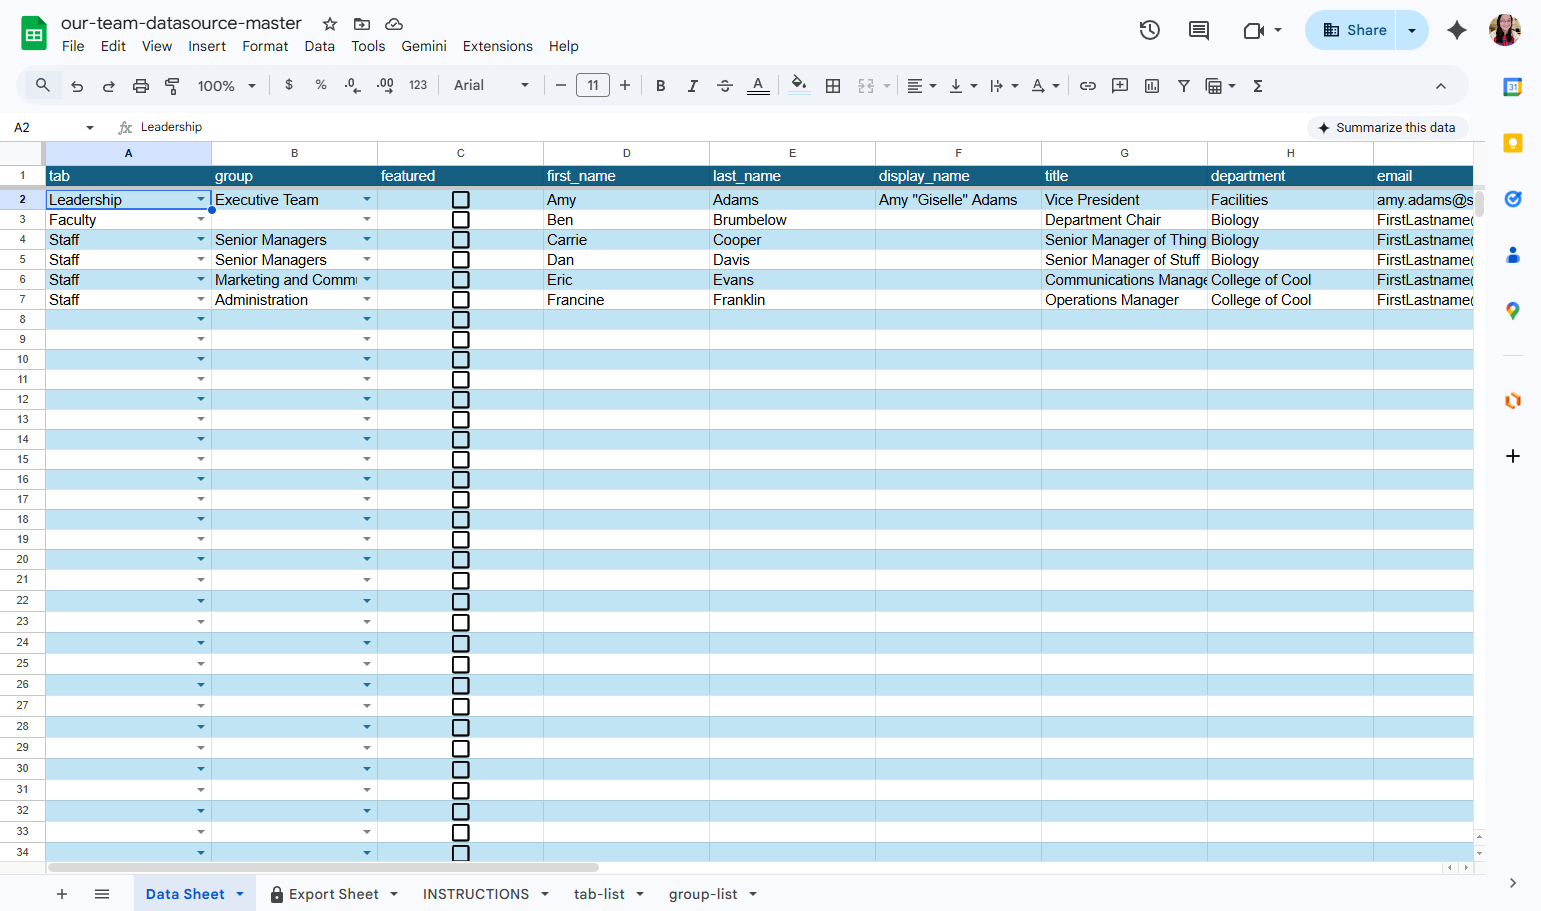Apply italic formatting
1541x911 pixels.
692,86
